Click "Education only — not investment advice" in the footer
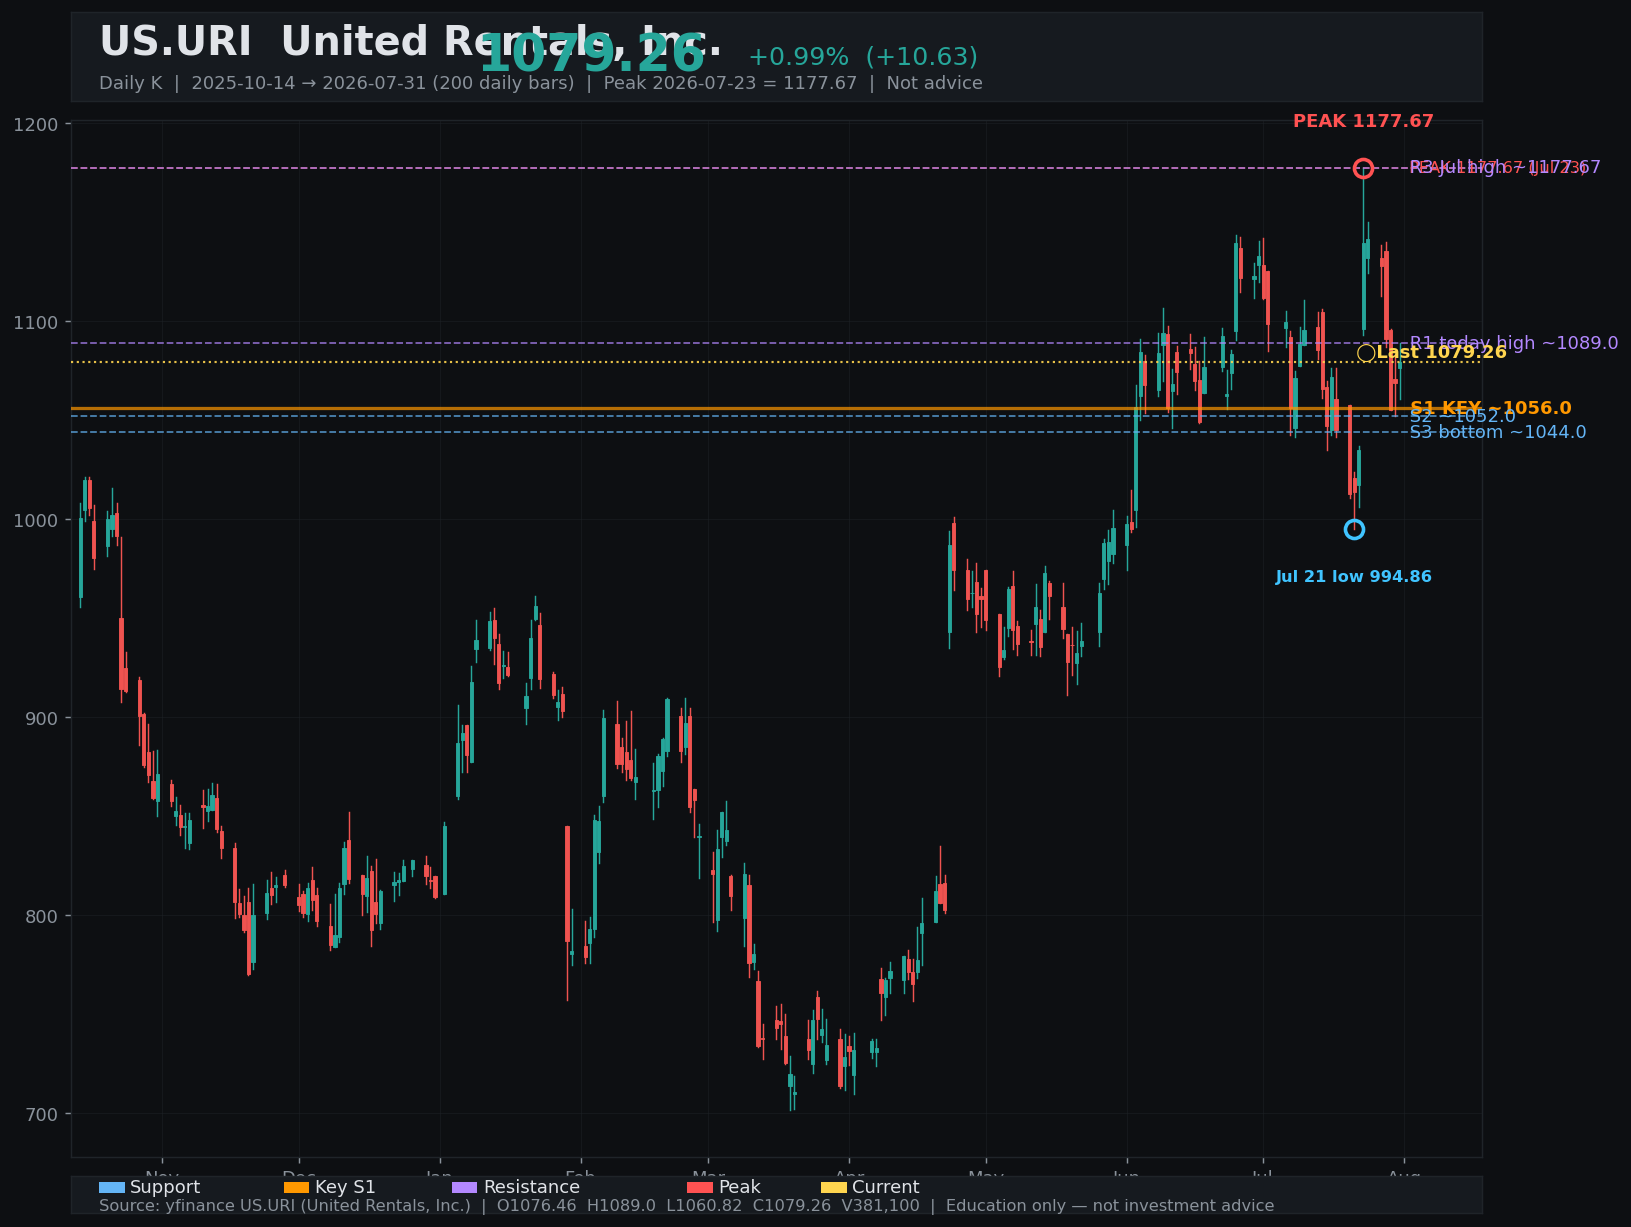Viewport: 1631px width, 1227px height. [1110, 1206]
